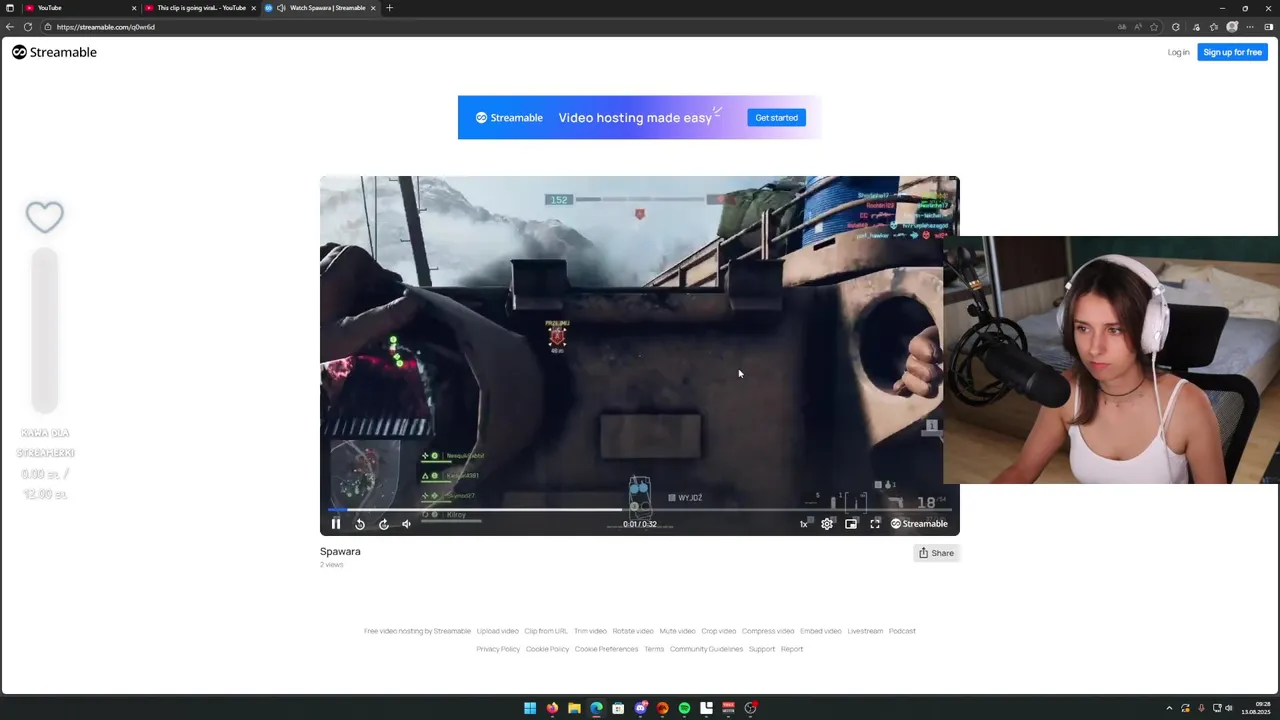Toggle the browser sidebar button
This screenshot has height=720, width=1280.
click(x=1269, y=27)
